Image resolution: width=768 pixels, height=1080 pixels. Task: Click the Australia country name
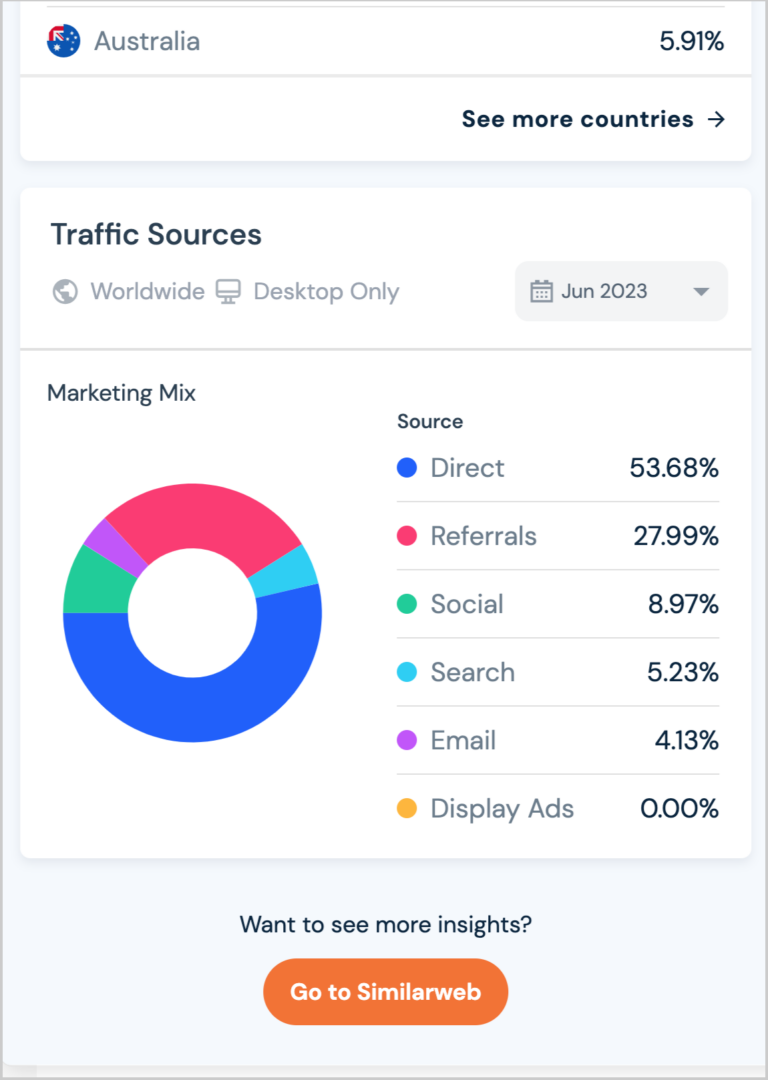147,41
